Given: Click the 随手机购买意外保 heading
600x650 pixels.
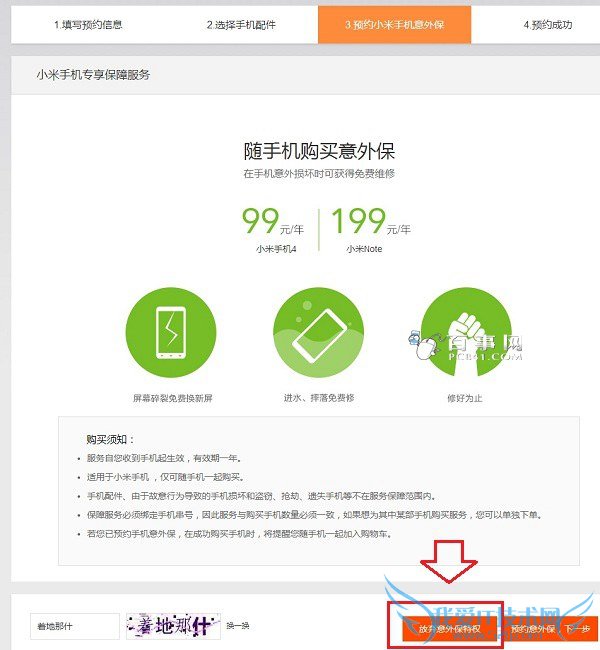Looking at the screenshot, I should click(x=319, y=151).
